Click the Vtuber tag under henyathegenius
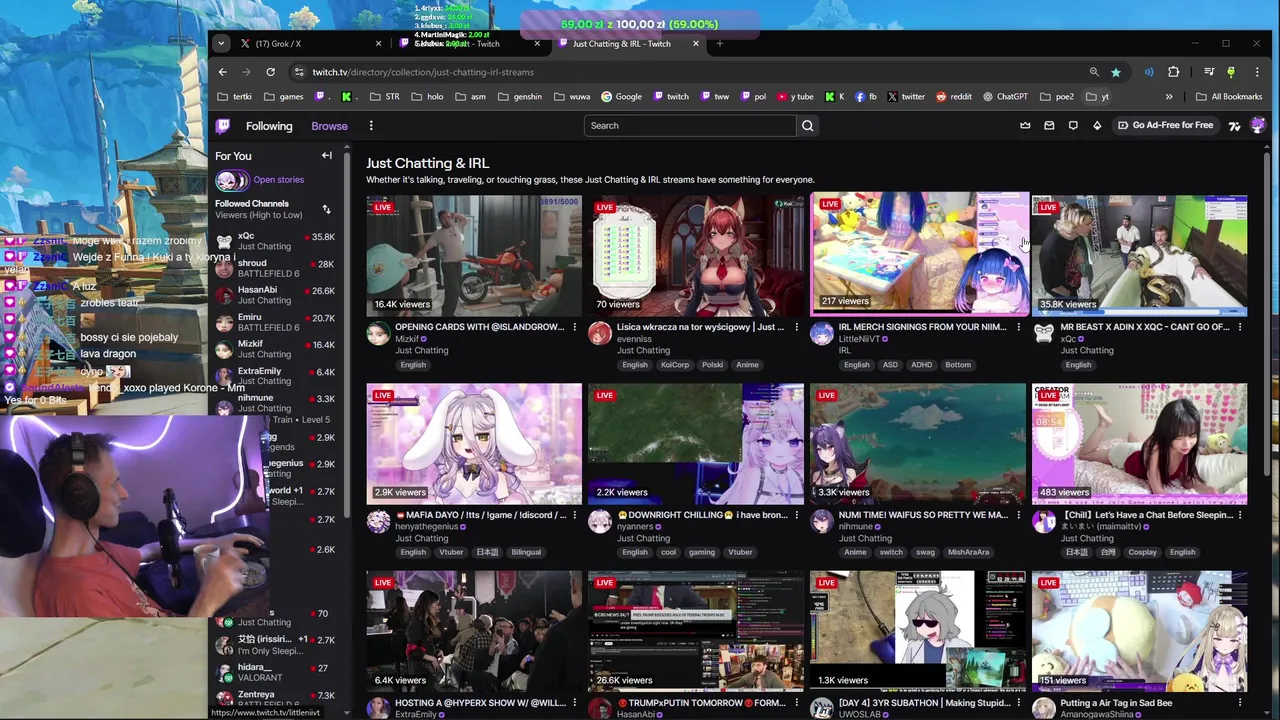 click(x=451, y=553)
